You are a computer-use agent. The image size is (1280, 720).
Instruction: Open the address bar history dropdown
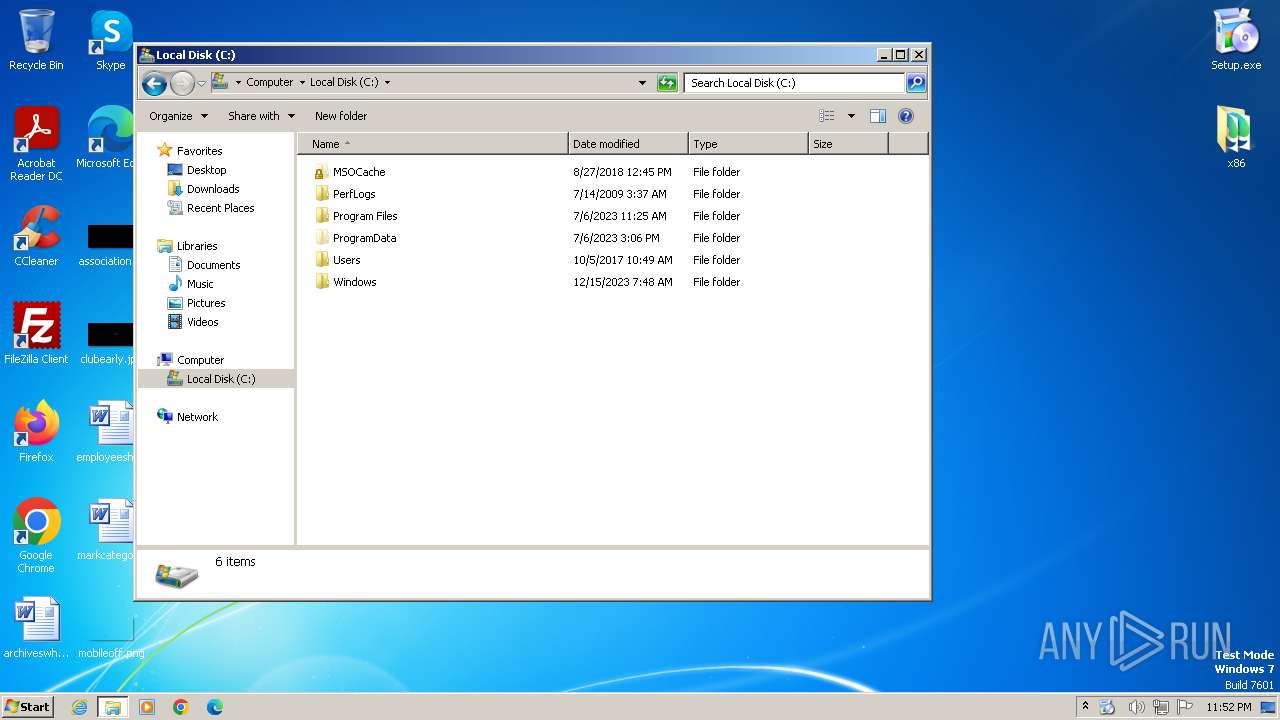tap(642, 83)
